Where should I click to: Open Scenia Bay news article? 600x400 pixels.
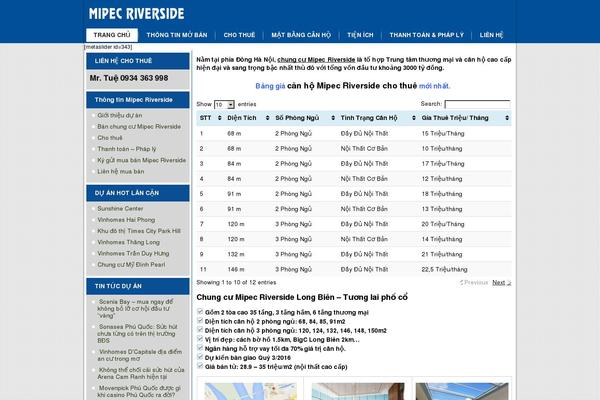(x=135, y=309)
